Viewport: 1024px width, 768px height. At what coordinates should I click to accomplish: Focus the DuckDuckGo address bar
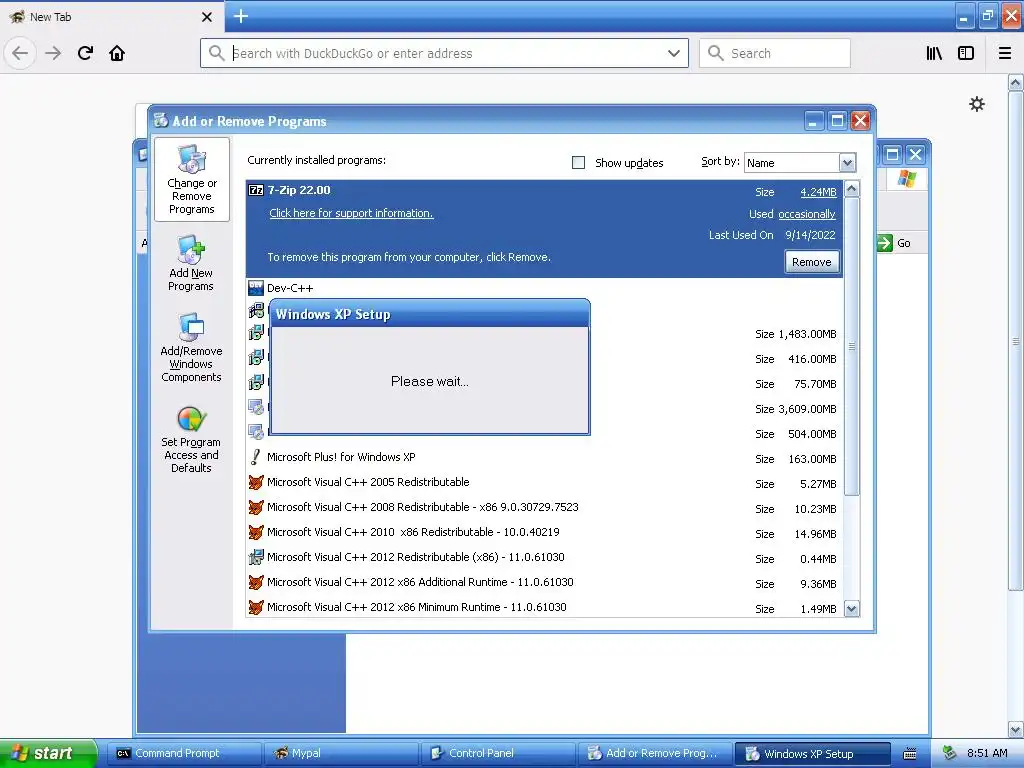[444, 53]
